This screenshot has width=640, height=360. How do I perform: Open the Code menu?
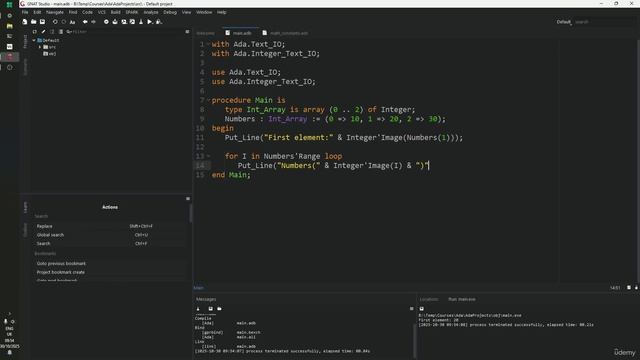tap(87, 12)
